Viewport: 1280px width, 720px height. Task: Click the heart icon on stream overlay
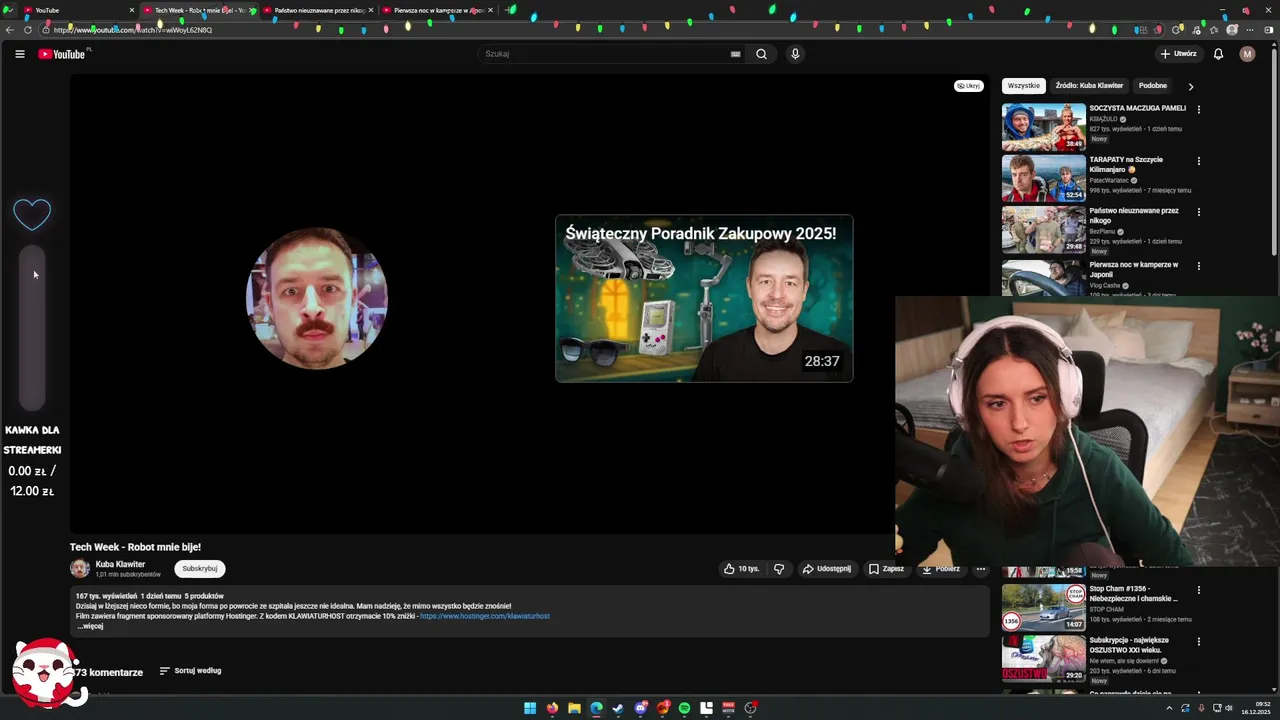click(x=32, y=213)
